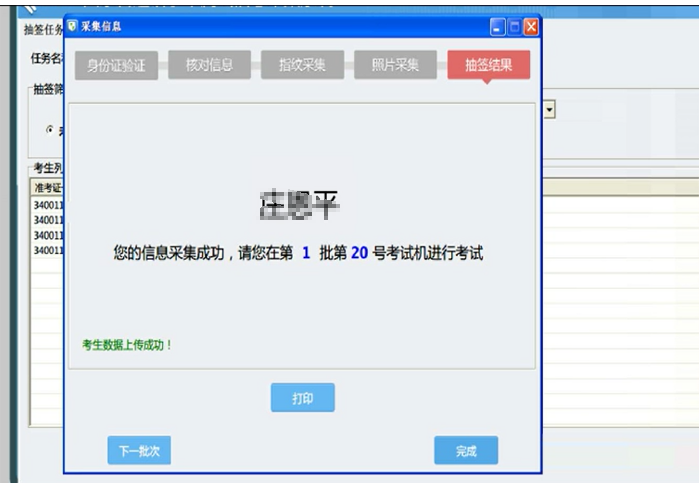Click the shield icon in 采集信息 title bar
The height and width of the screenshot is (483, 699).
[72, 26]
